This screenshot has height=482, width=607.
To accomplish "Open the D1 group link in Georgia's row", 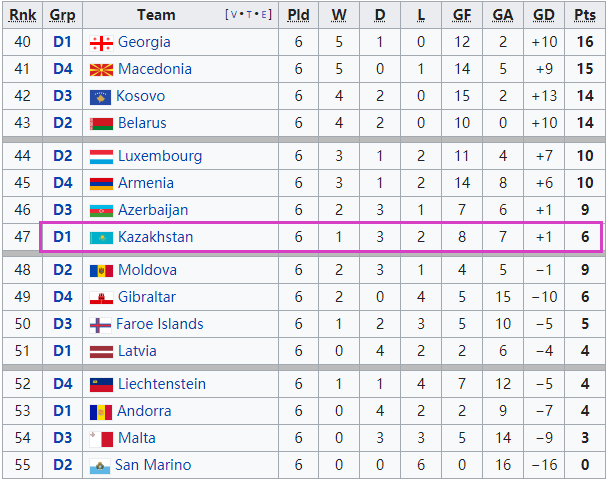I will click(x=63, y=43).
